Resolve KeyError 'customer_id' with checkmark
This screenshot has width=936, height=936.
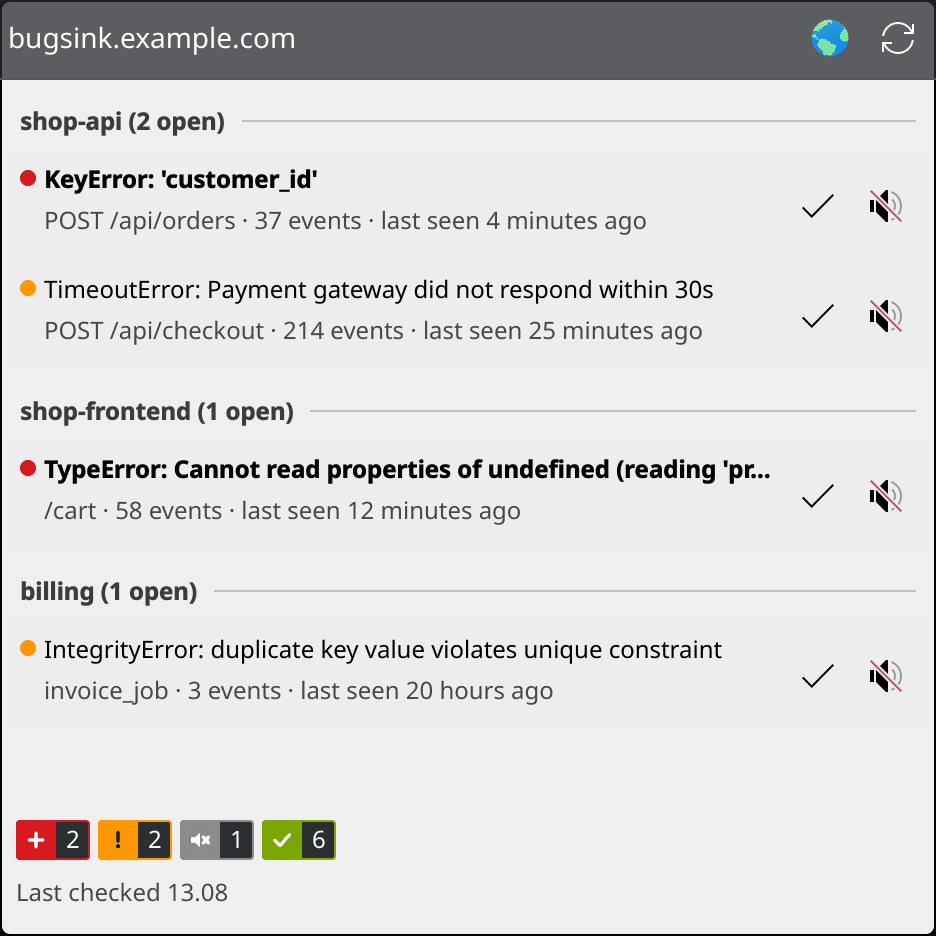(817, 206)
